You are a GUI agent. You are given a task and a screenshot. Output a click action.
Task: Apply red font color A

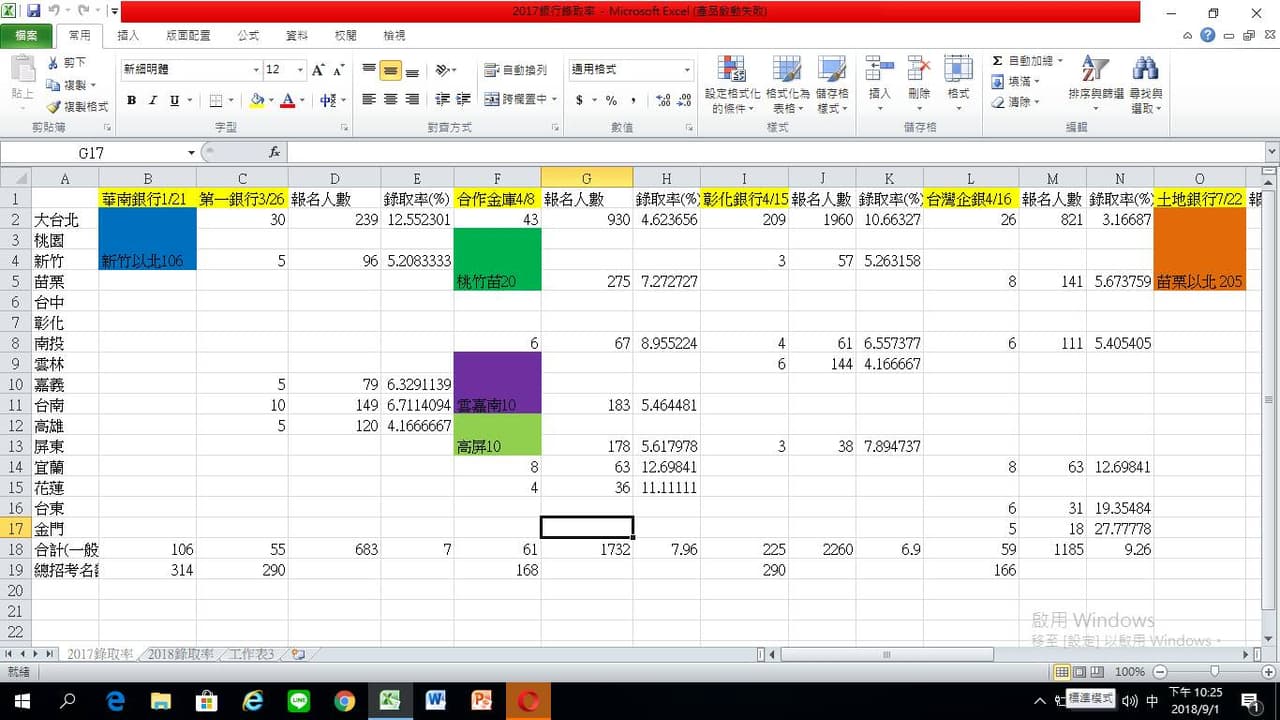[288, 100]
